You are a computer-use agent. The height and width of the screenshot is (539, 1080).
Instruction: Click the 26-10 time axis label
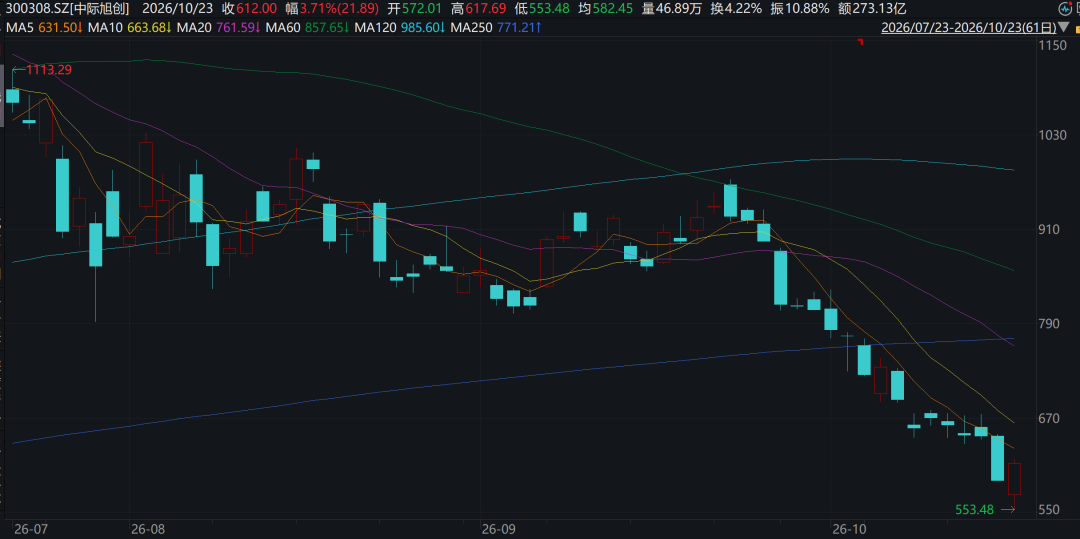pos(847,529)
